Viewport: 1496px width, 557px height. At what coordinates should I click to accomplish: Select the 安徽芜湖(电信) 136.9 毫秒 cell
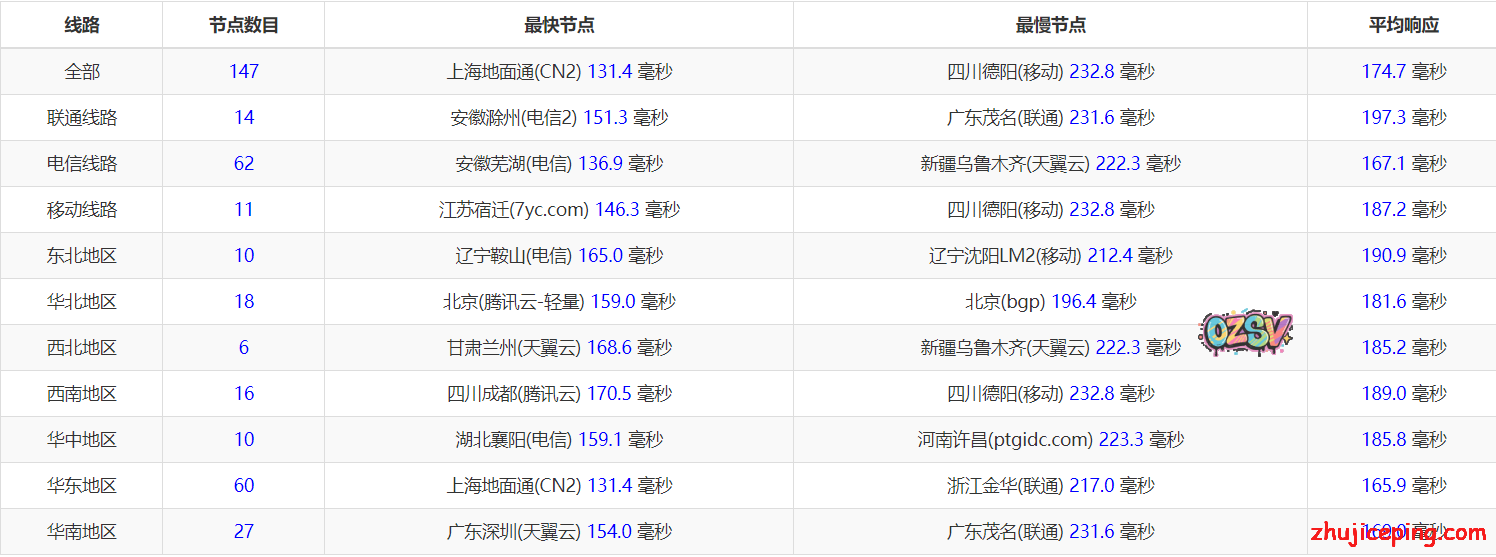[559, 163]
